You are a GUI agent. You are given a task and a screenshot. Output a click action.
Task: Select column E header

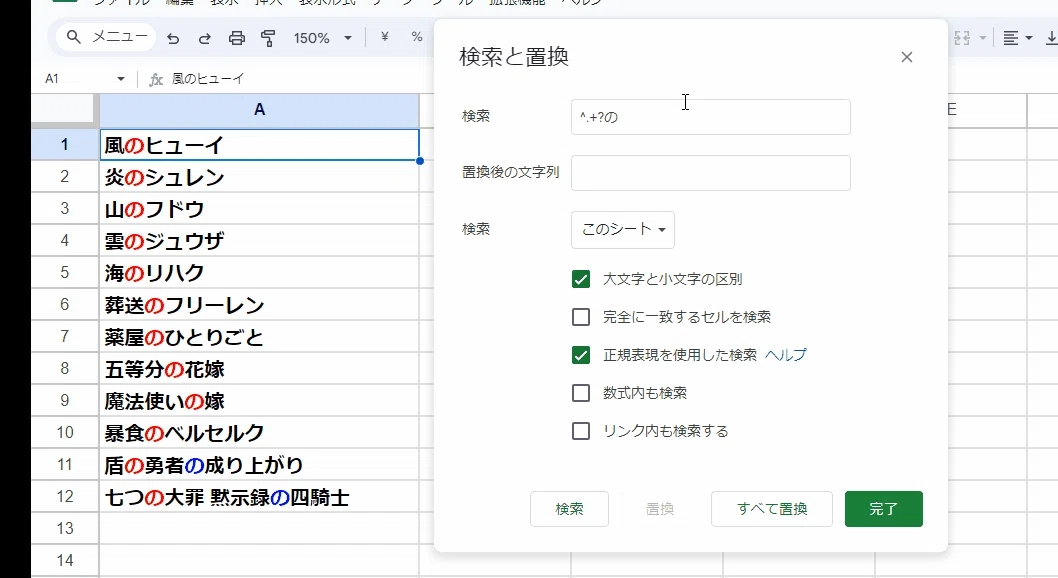tap(987, 110)
